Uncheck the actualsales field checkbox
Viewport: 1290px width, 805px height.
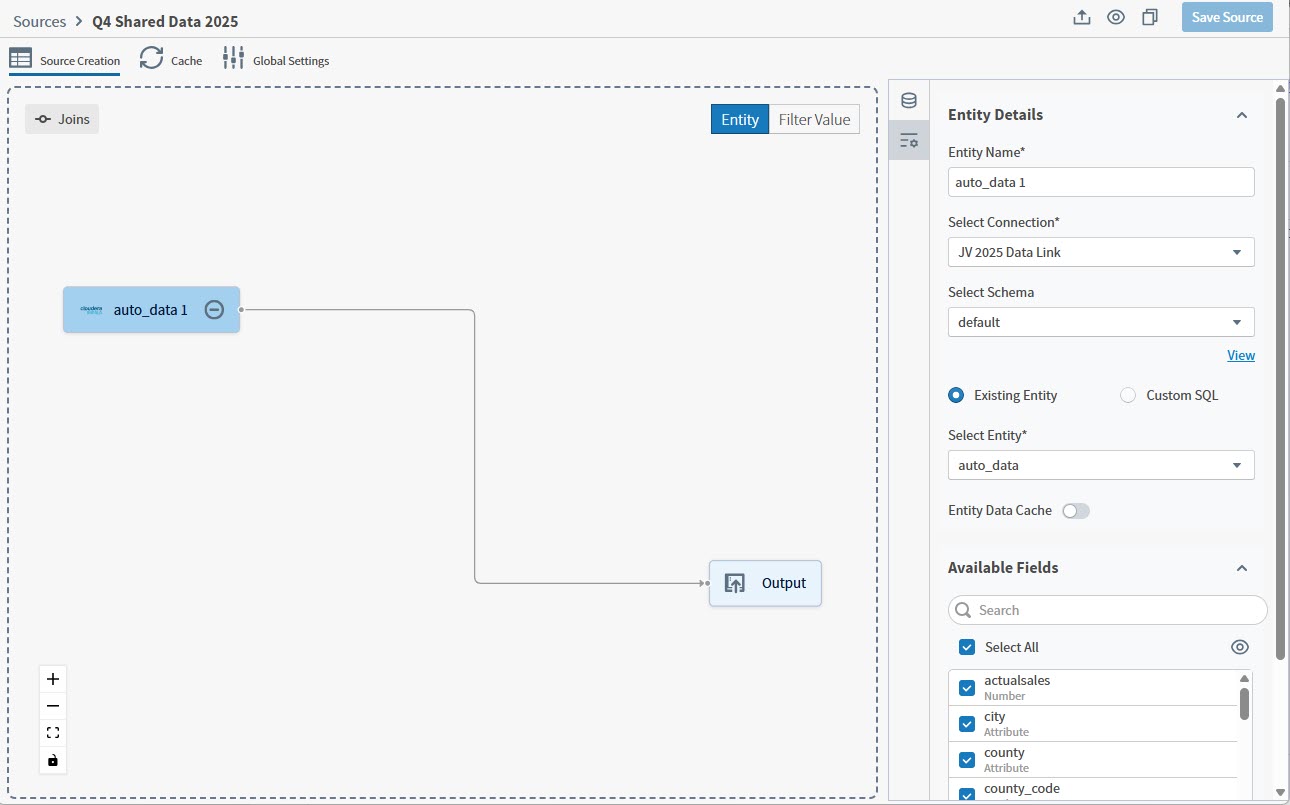point(967,688)
